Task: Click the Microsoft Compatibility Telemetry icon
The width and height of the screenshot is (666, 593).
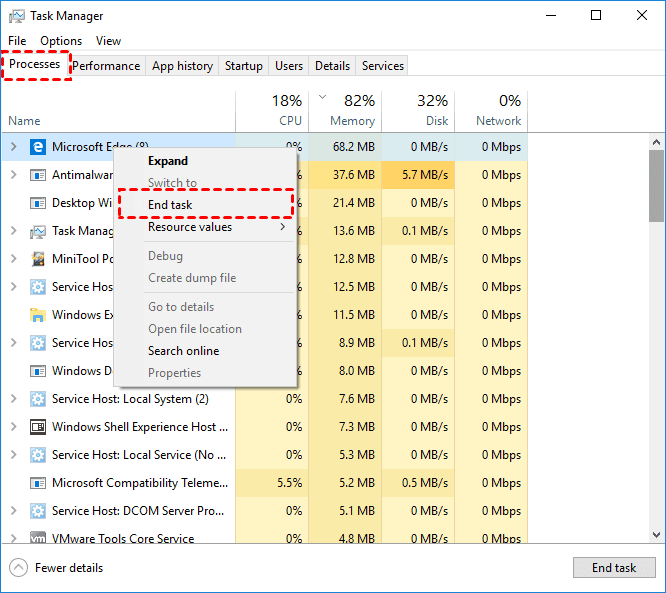Action: point(38,483)
